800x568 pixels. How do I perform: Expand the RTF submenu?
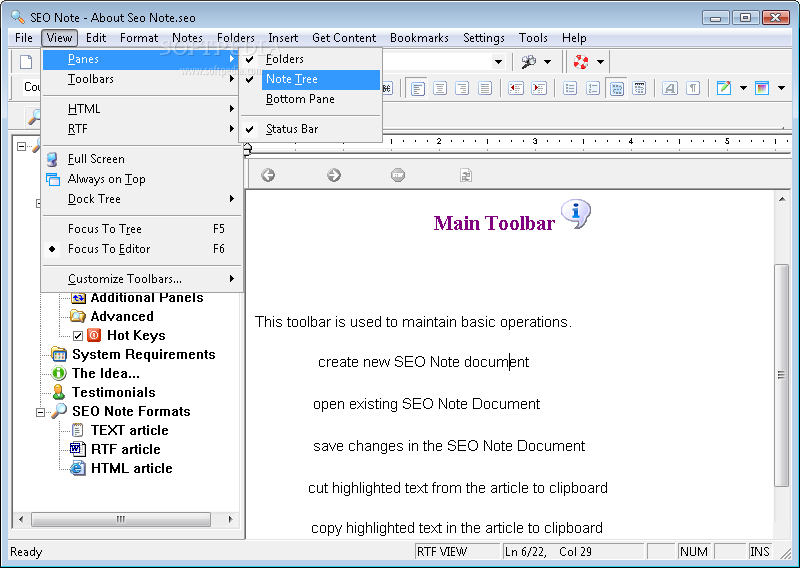tap(142, 129)
